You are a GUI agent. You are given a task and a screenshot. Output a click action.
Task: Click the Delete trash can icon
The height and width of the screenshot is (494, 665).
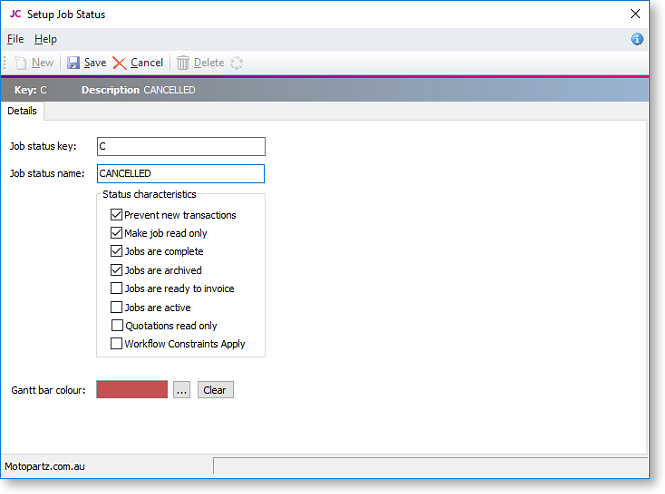tap(183, 63)
